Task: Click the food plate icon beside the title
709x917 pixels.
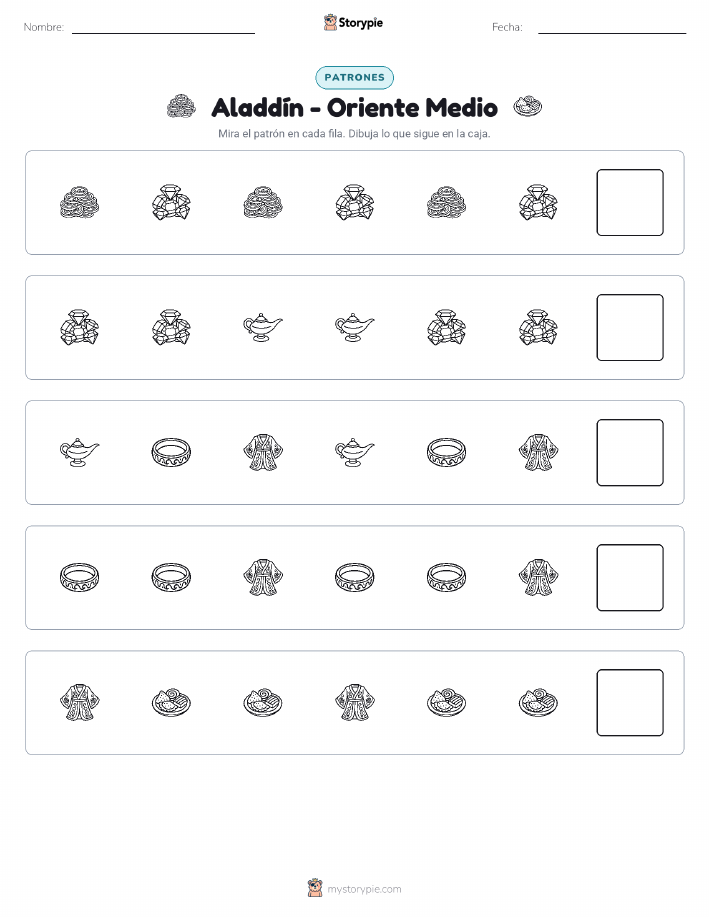Action: point(528,107)
